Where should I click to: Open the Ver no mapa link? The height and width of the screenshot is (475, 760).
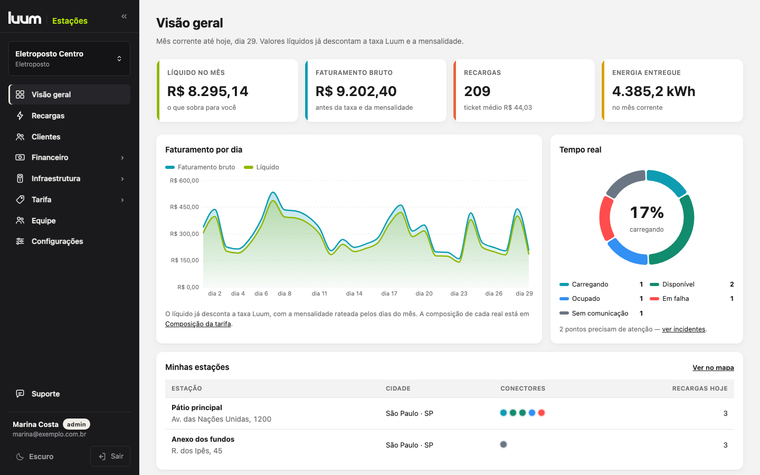pyautogui.click(x=713, y=367)
